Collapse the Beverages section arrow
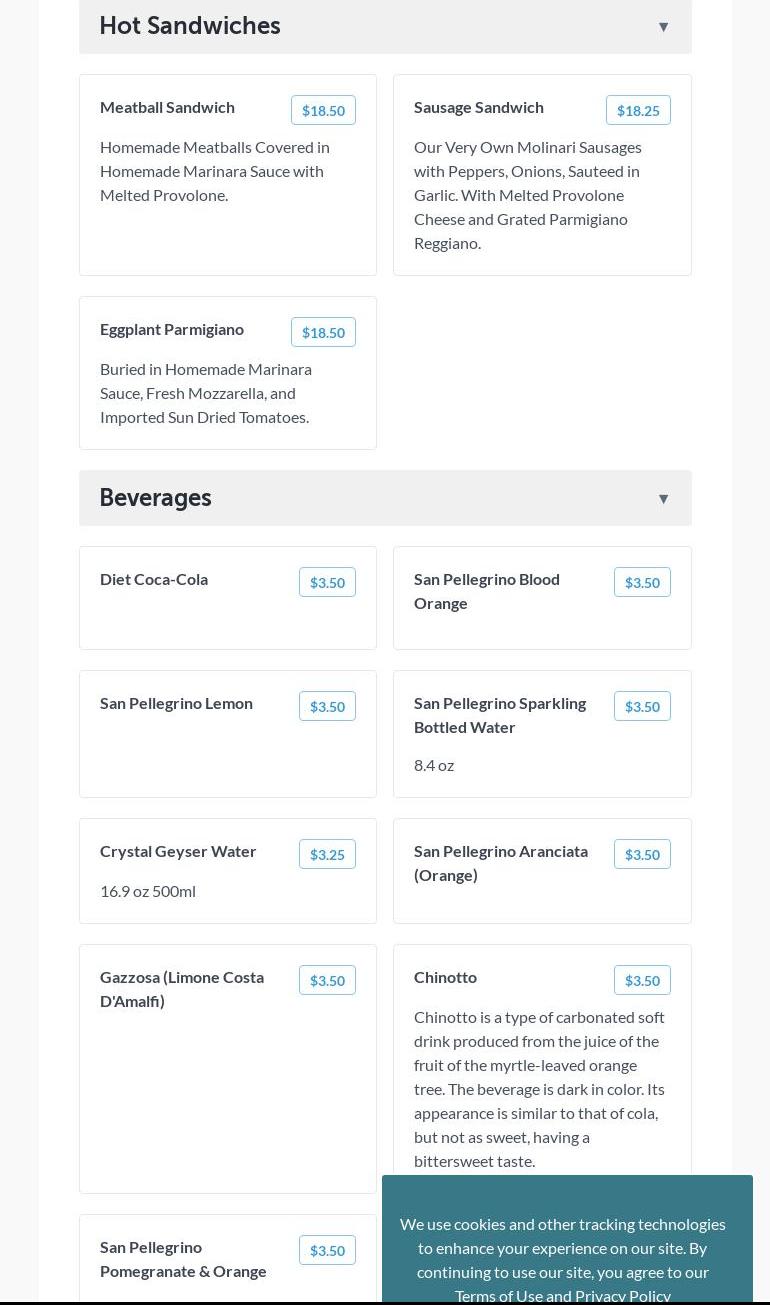 [x=663, y=499]
